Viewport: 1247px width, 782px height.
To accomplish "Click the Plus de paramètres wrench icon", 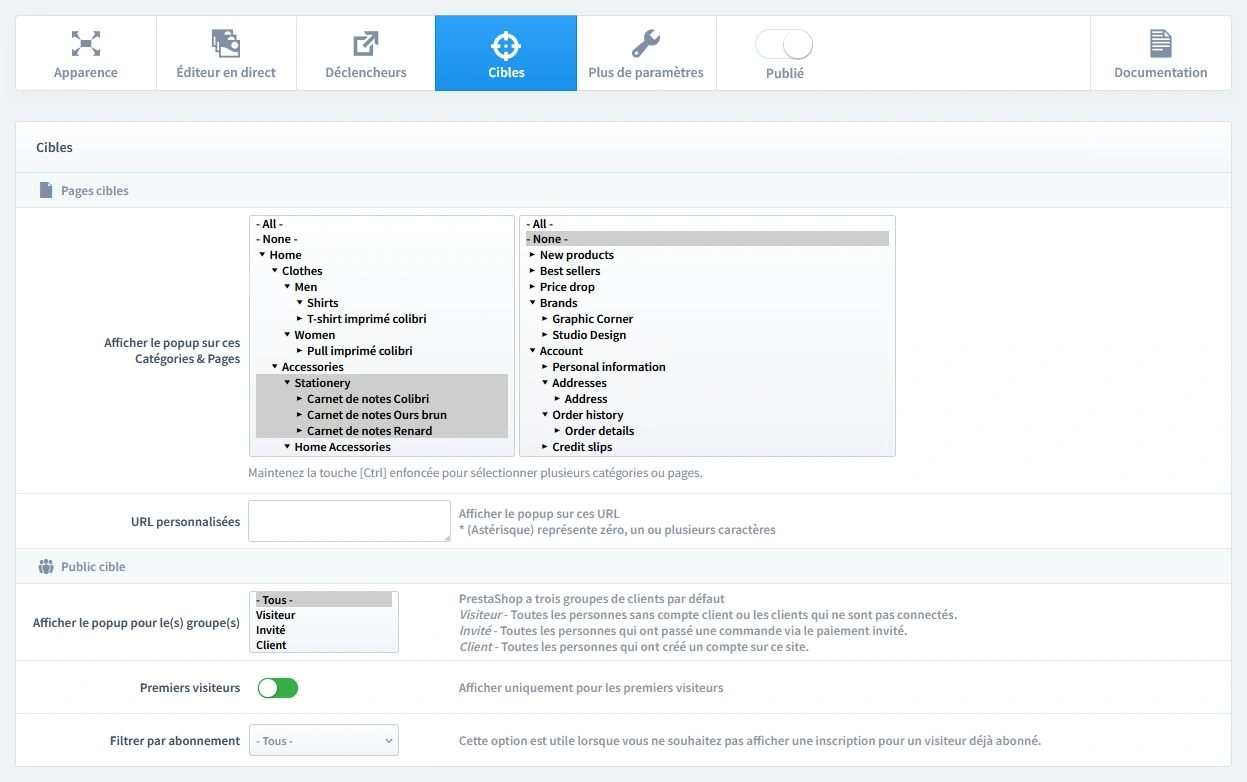I will coord(645,44).
